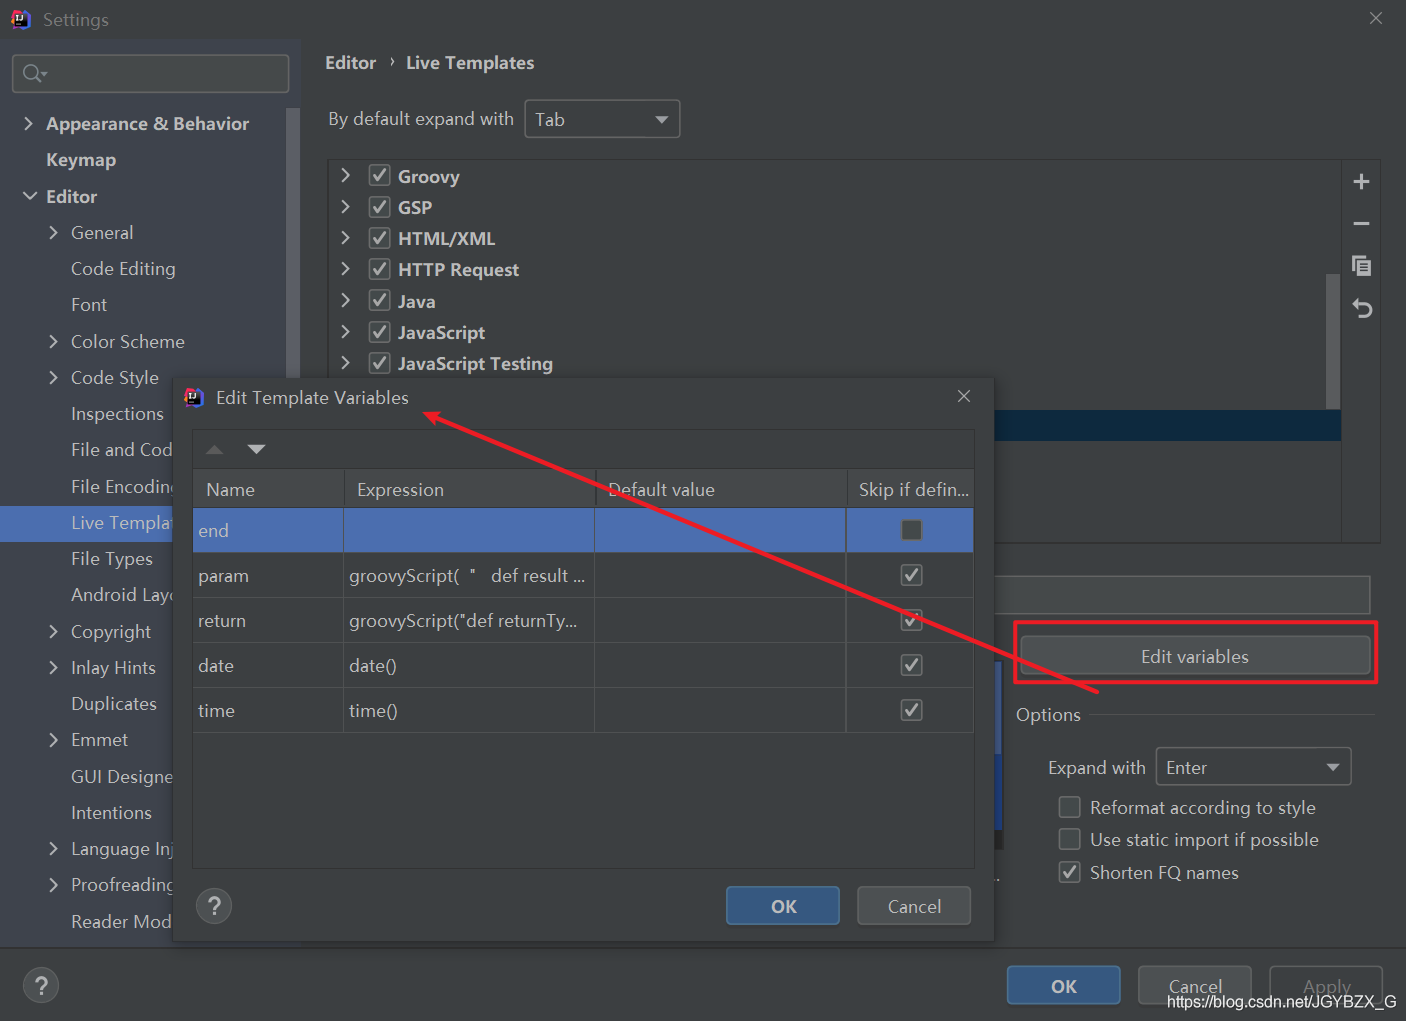Expand the JavaScript template group
The image size is (1406, 1021).
[x=345, y=331]
